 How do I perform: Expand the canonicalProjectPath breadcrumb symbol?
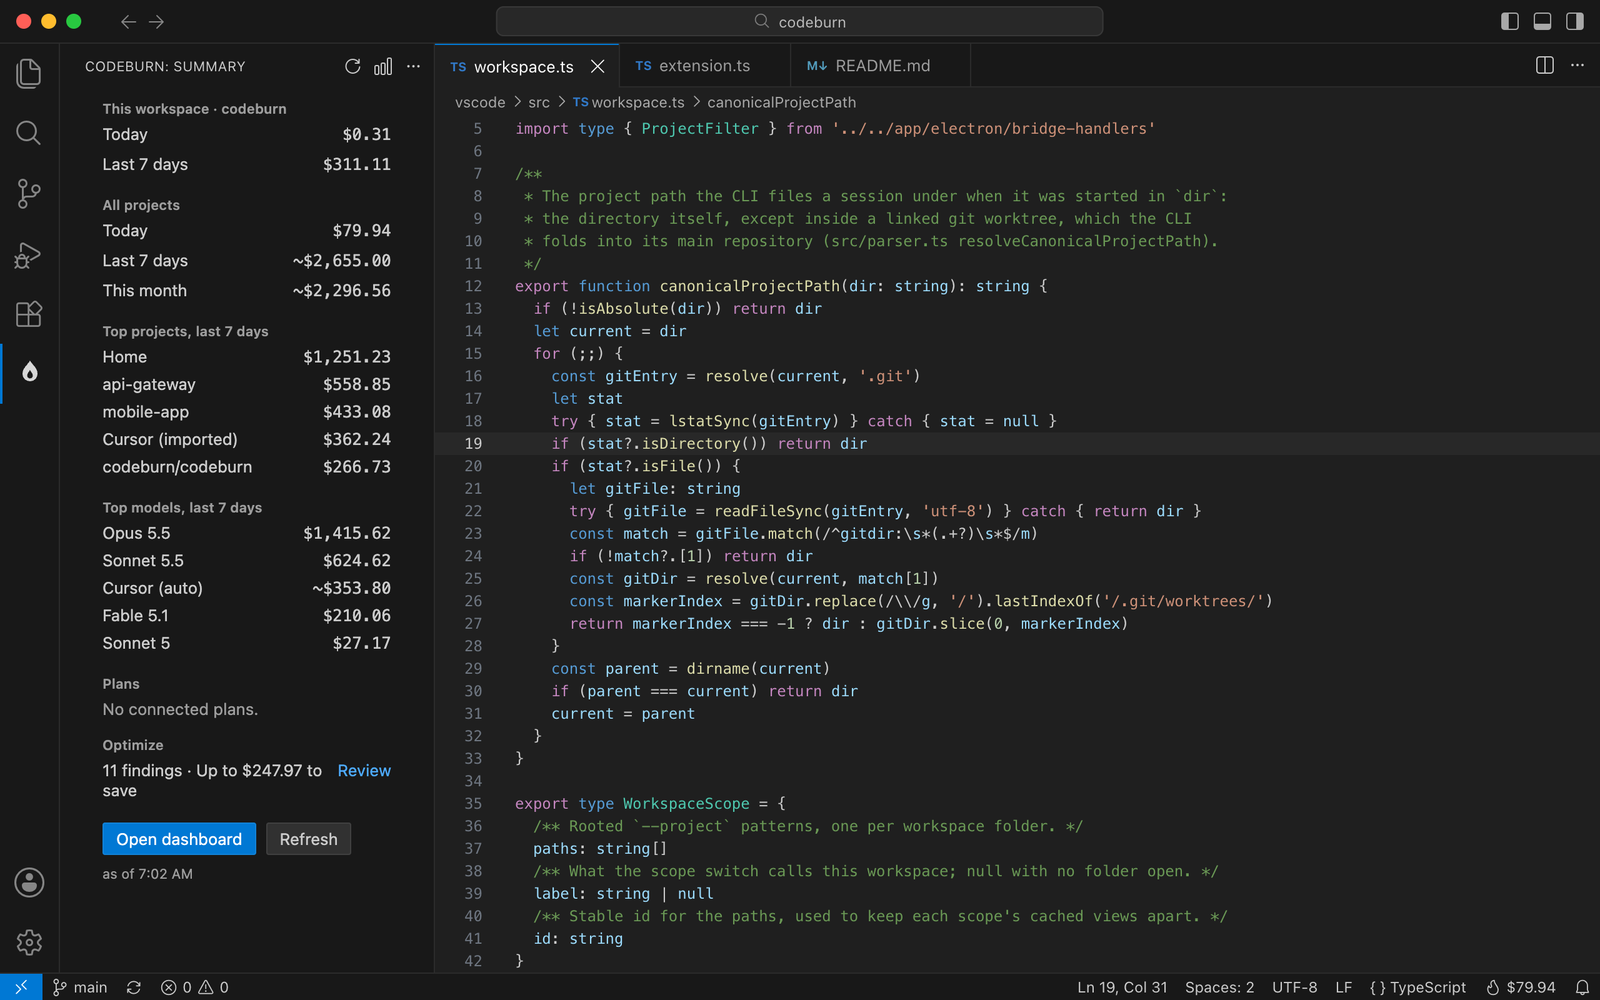pos(781,102)
